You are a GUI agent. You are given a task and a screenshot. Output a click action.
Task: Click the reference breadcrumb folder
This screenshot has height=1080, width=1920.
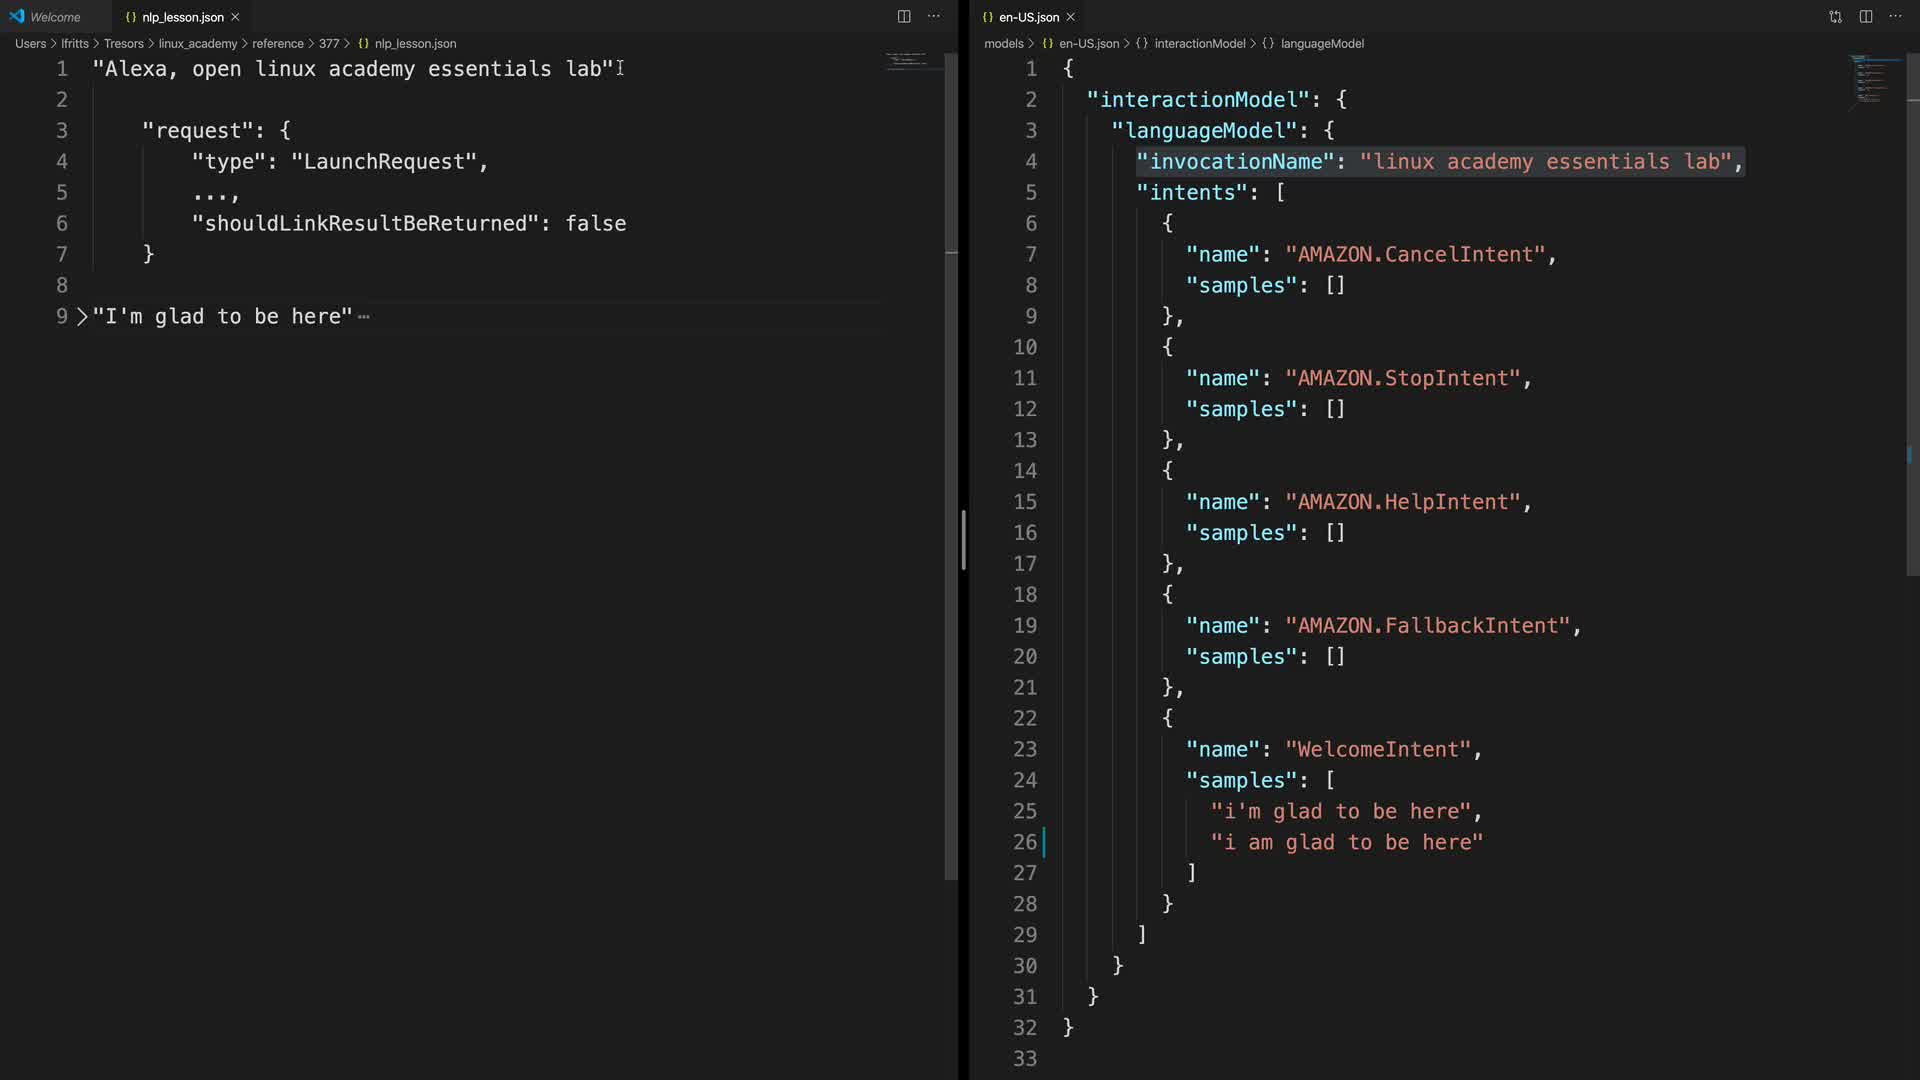coord(277,44)
